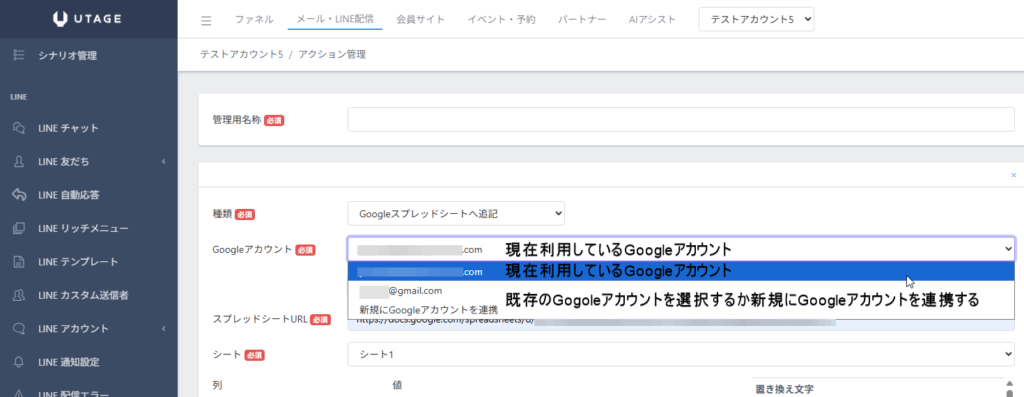Click テストアカウント5 breadcrumb link
Screen dimensions: 1024x397
(242, 54)
